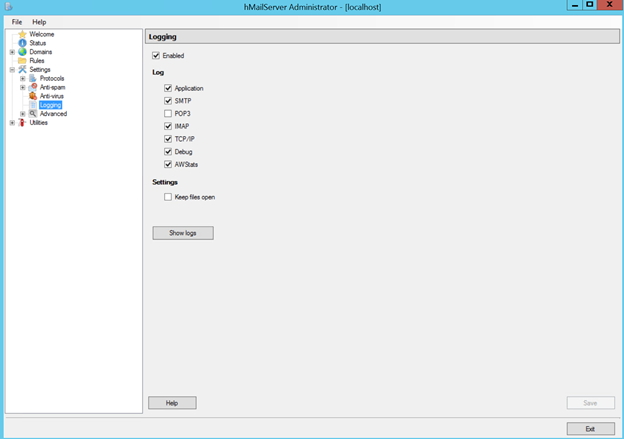This screenshot has height=439, width=624.
Task: Click the Rules folder icon
Action: click(x=23, y=60)
